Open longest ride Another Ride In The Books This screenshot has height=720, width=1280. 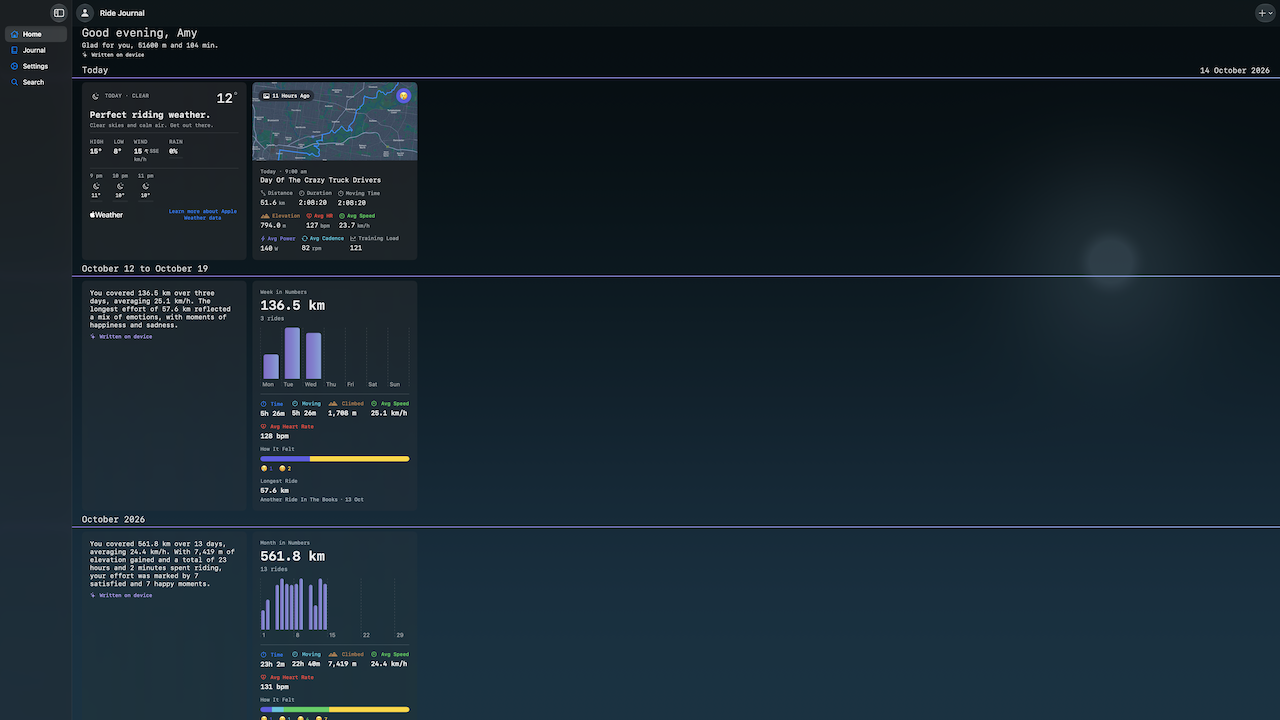click(312, 499)
